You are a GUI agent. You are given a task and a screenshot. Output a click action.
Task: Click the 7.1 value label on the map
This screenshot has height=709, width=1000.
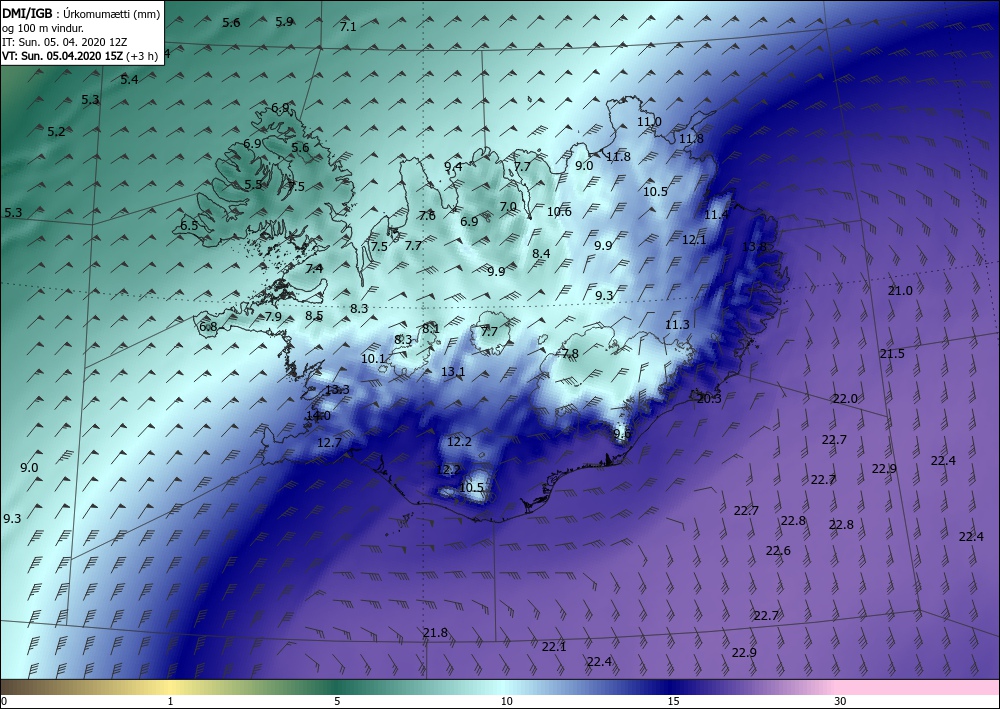tap(348, 27)
